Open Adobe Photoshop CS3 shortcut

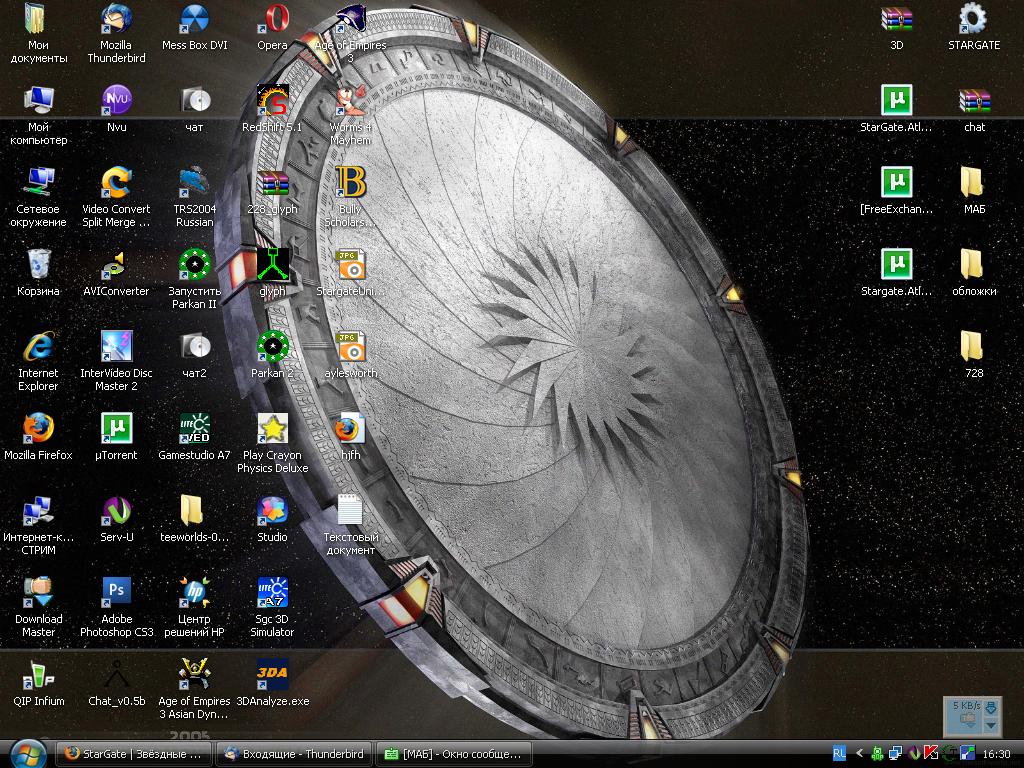(117, 591)
